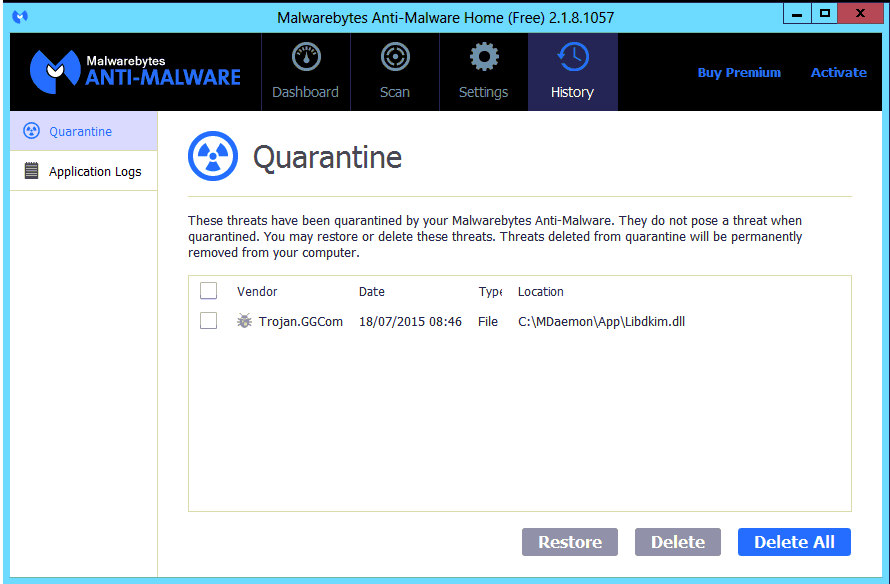Check the Trojan.GGCom row checkbox

208,321
